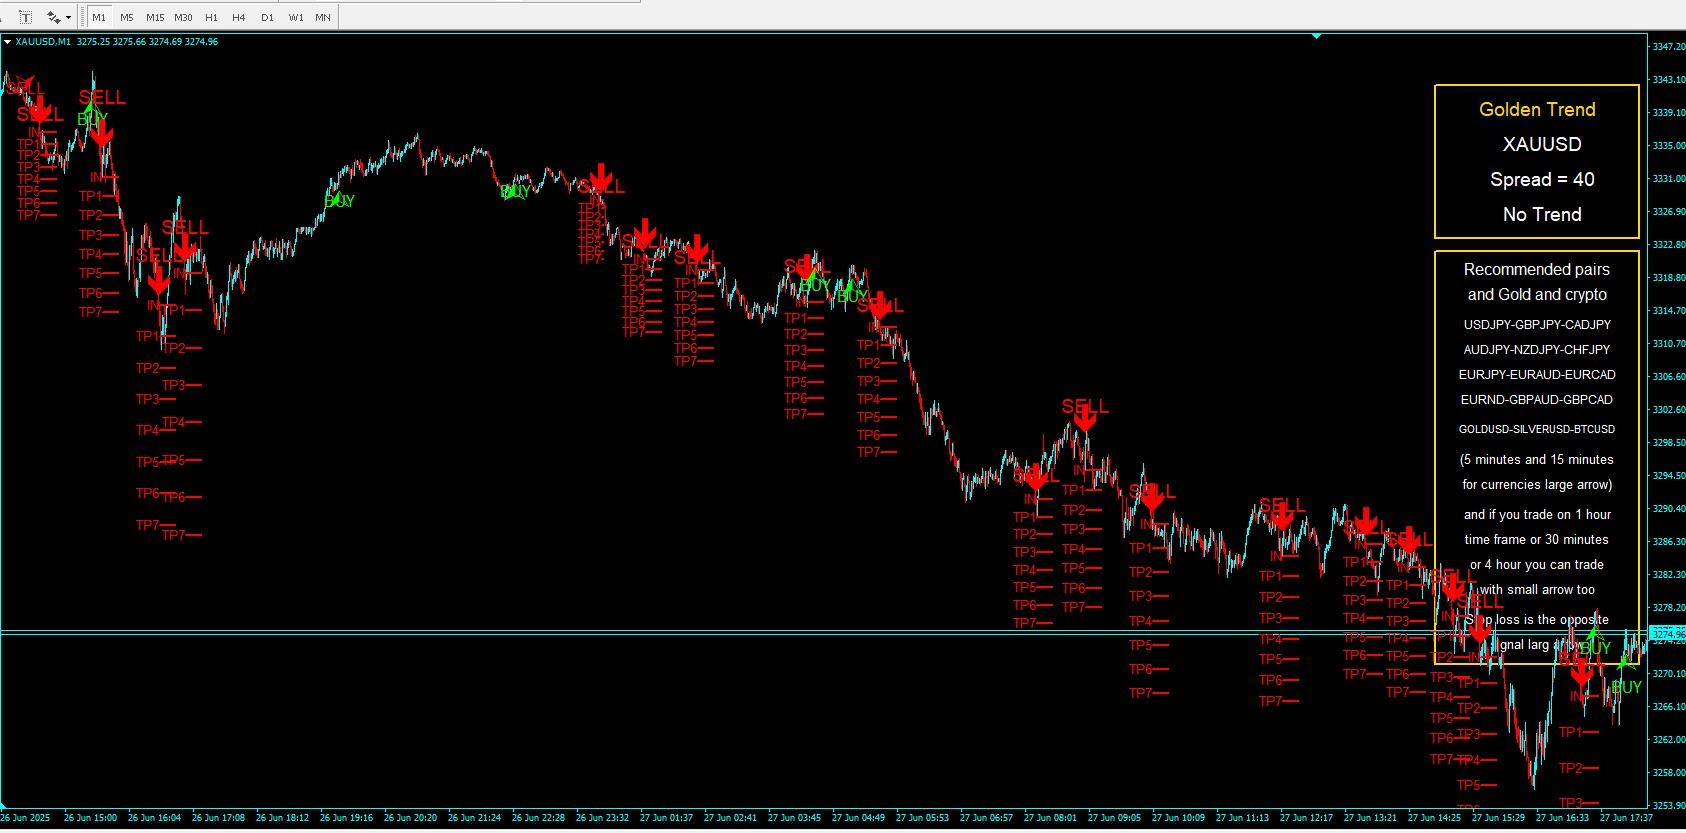
Task: Click the AUDJPY-NZDJPY-CHFJPY pairs line
Action: tap(1537, 350)
